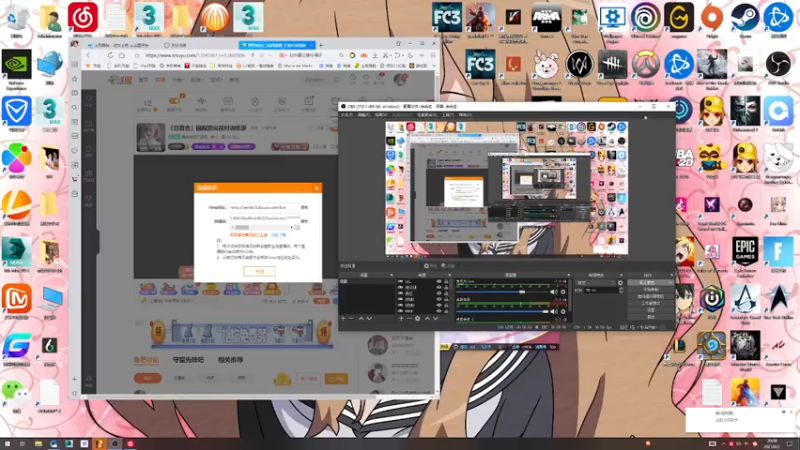Open settings gear for second mixer channel
The height and width of the screenshot is (450, 800).
[563, 311]
